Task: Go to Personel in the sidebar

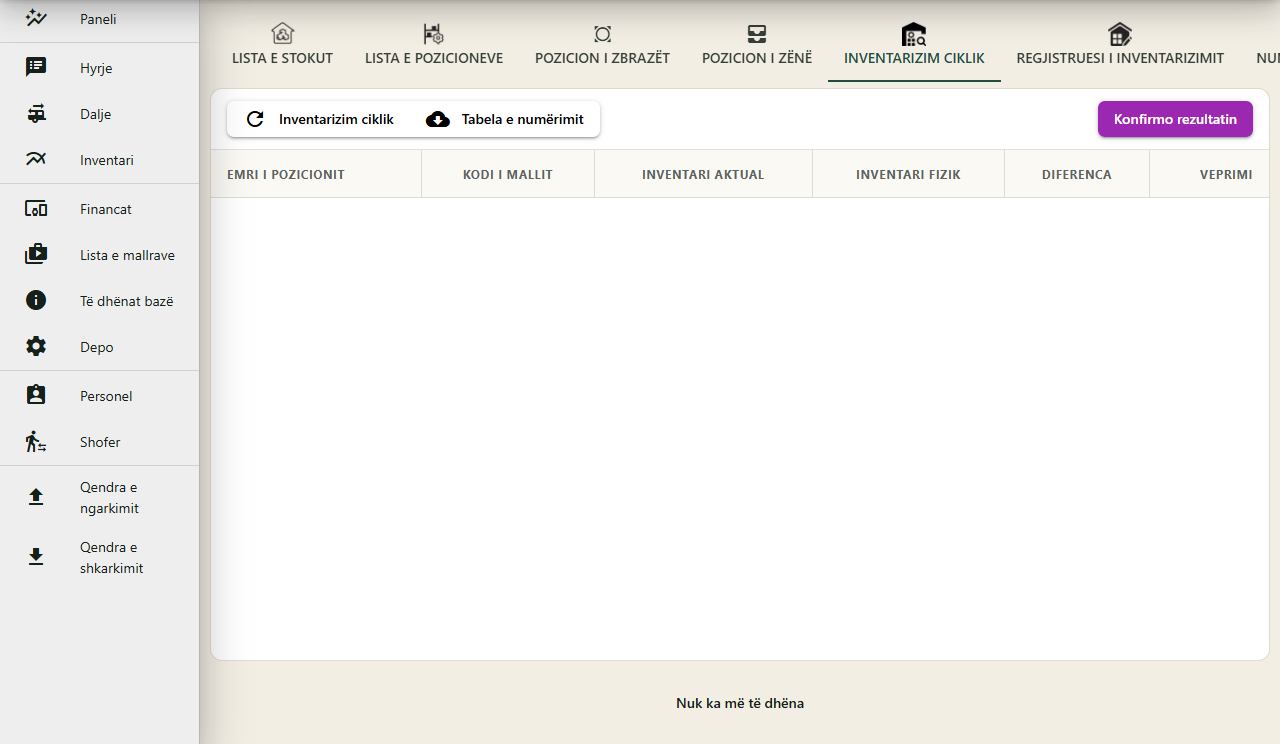Action: point(99,396)
